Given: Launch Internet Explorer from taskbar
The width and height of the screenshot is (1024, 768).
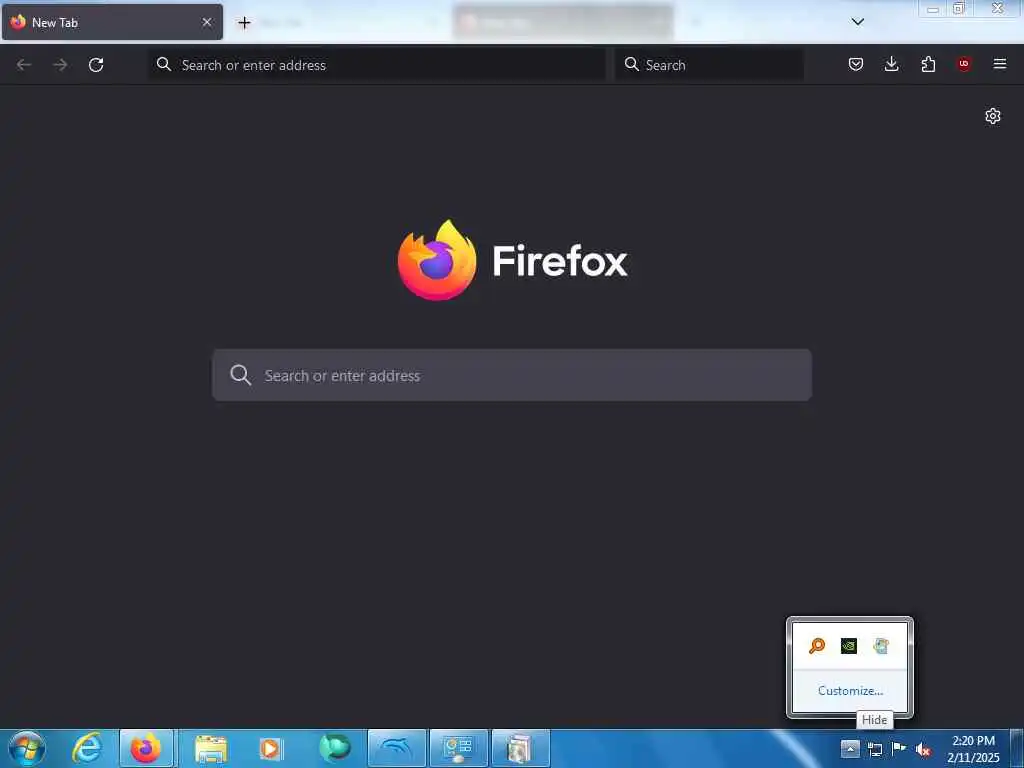Looking at the screenshot, I should point(87,748).
